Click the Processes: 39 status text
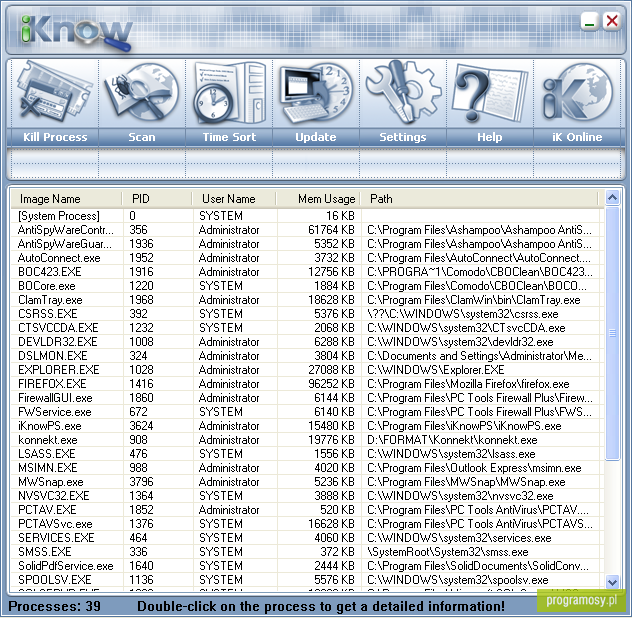Viewport: 632px width, 618px height. pos(54,606)
